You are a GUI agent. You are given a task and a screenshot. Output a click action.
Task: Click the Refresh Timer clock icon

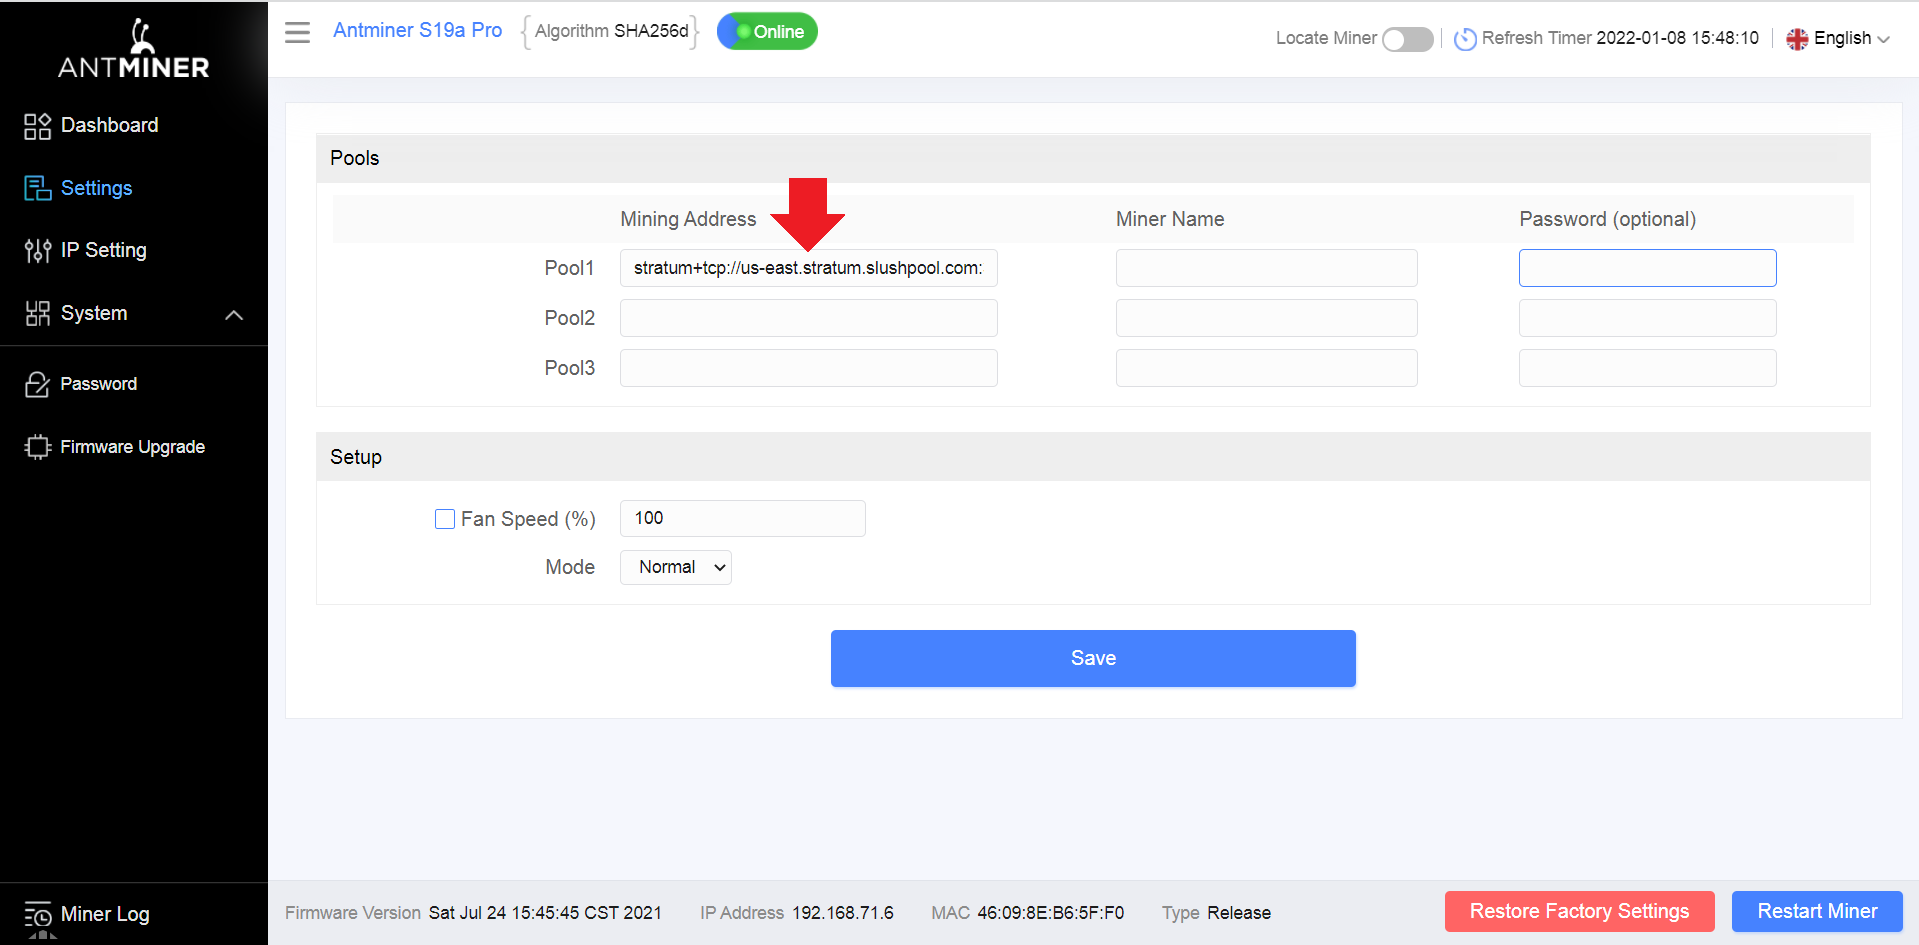[1464, 39]
